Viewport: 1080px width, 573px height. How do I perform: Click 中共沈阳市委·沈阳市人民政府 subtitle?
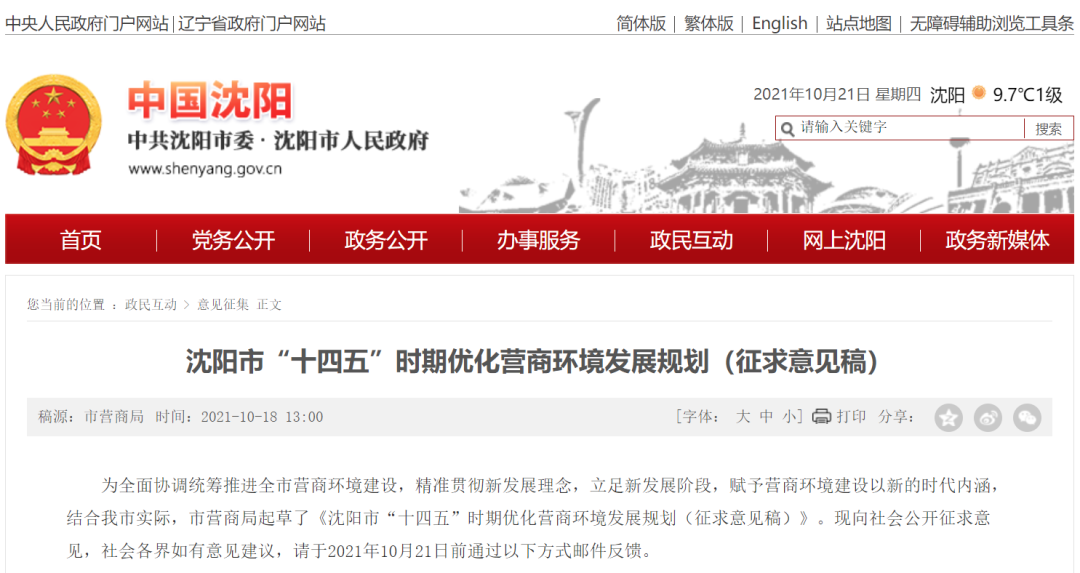(x=278, y=140)
